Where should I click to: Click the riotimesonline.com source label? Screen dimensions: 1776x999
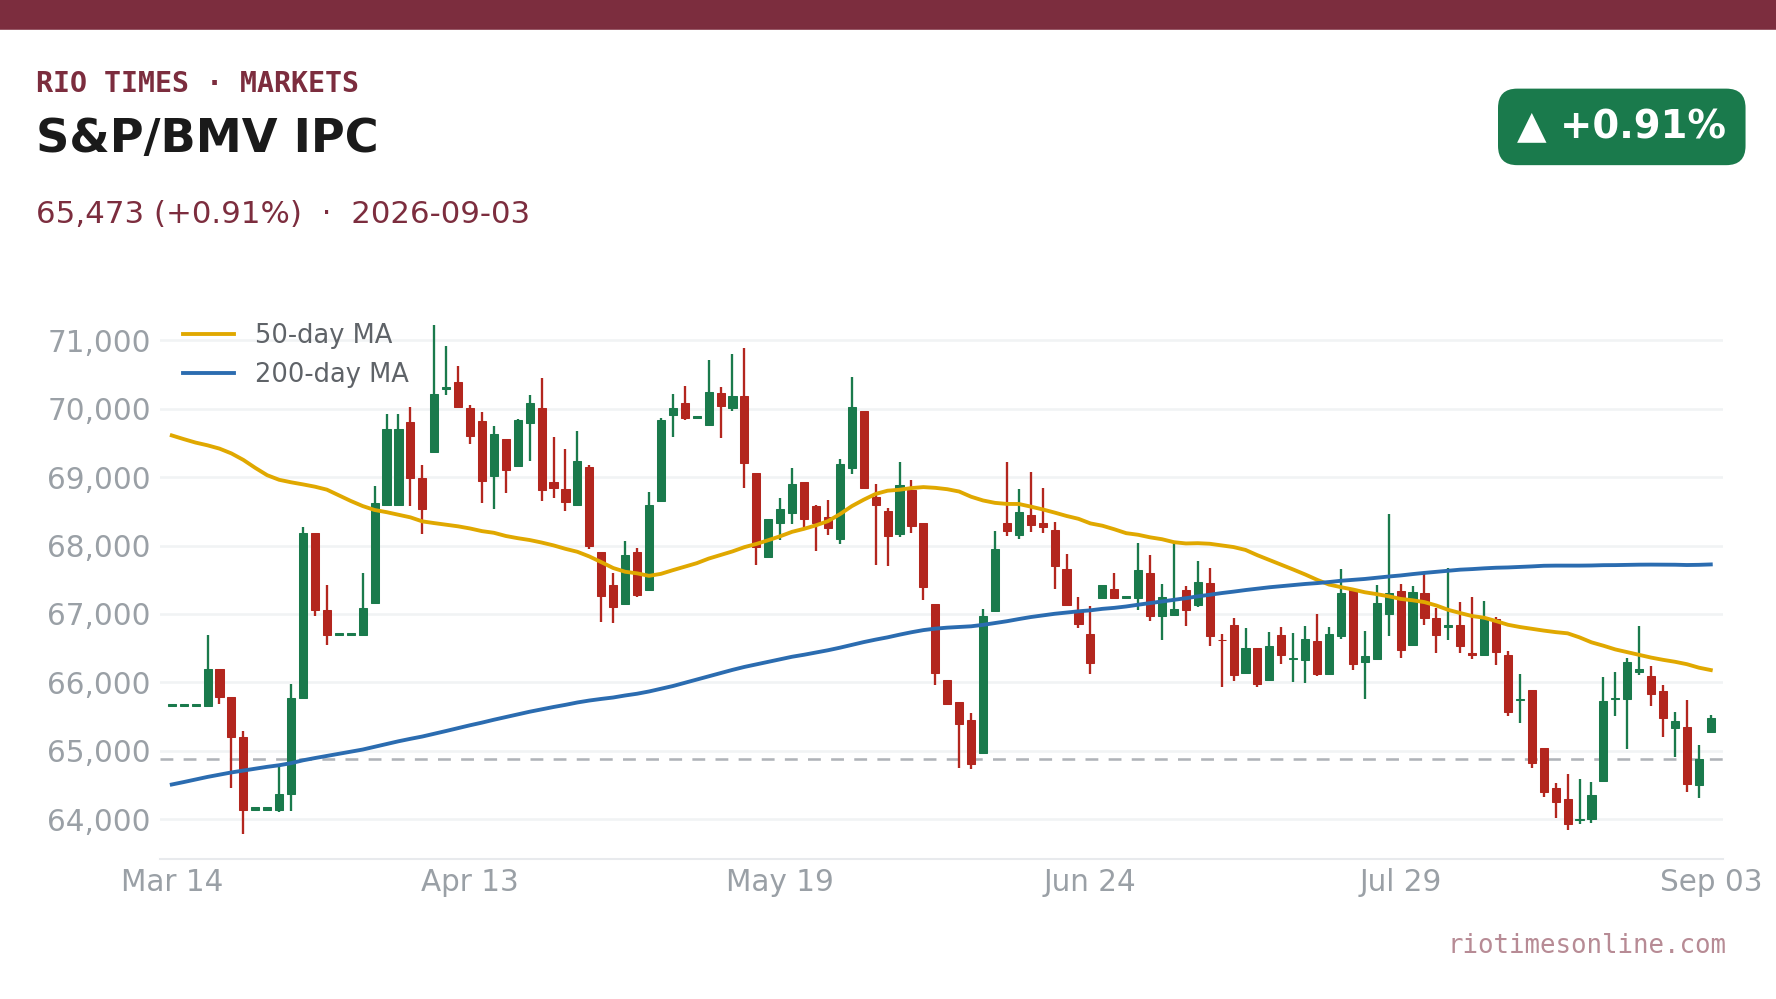1587,944
